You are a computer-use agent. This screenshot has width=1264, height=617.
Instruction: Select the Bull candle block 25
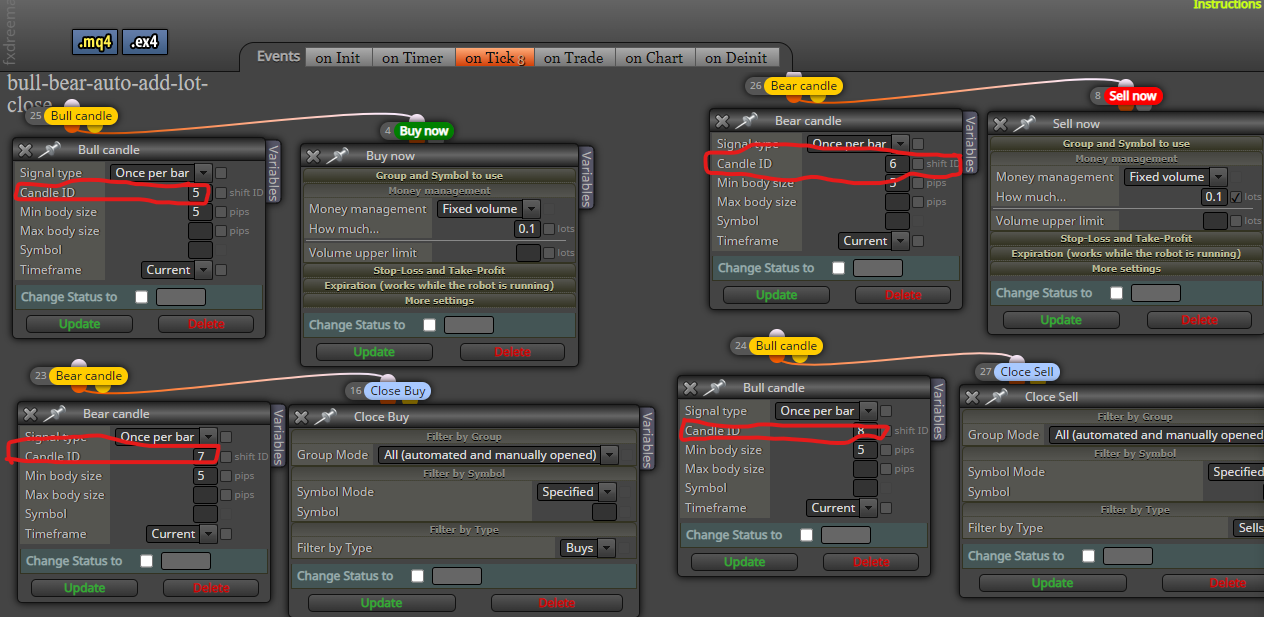click(81, 116)
